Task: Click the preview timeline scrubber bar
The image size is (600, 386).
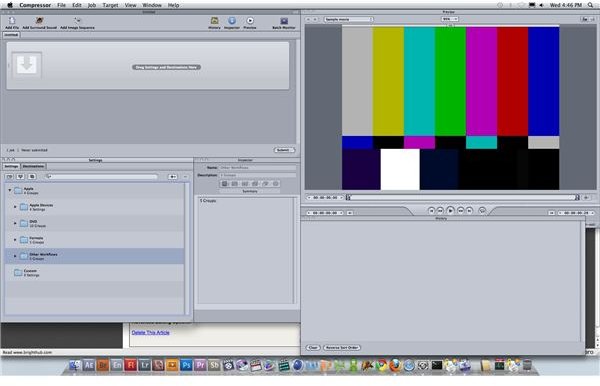Action: (462, 197)
